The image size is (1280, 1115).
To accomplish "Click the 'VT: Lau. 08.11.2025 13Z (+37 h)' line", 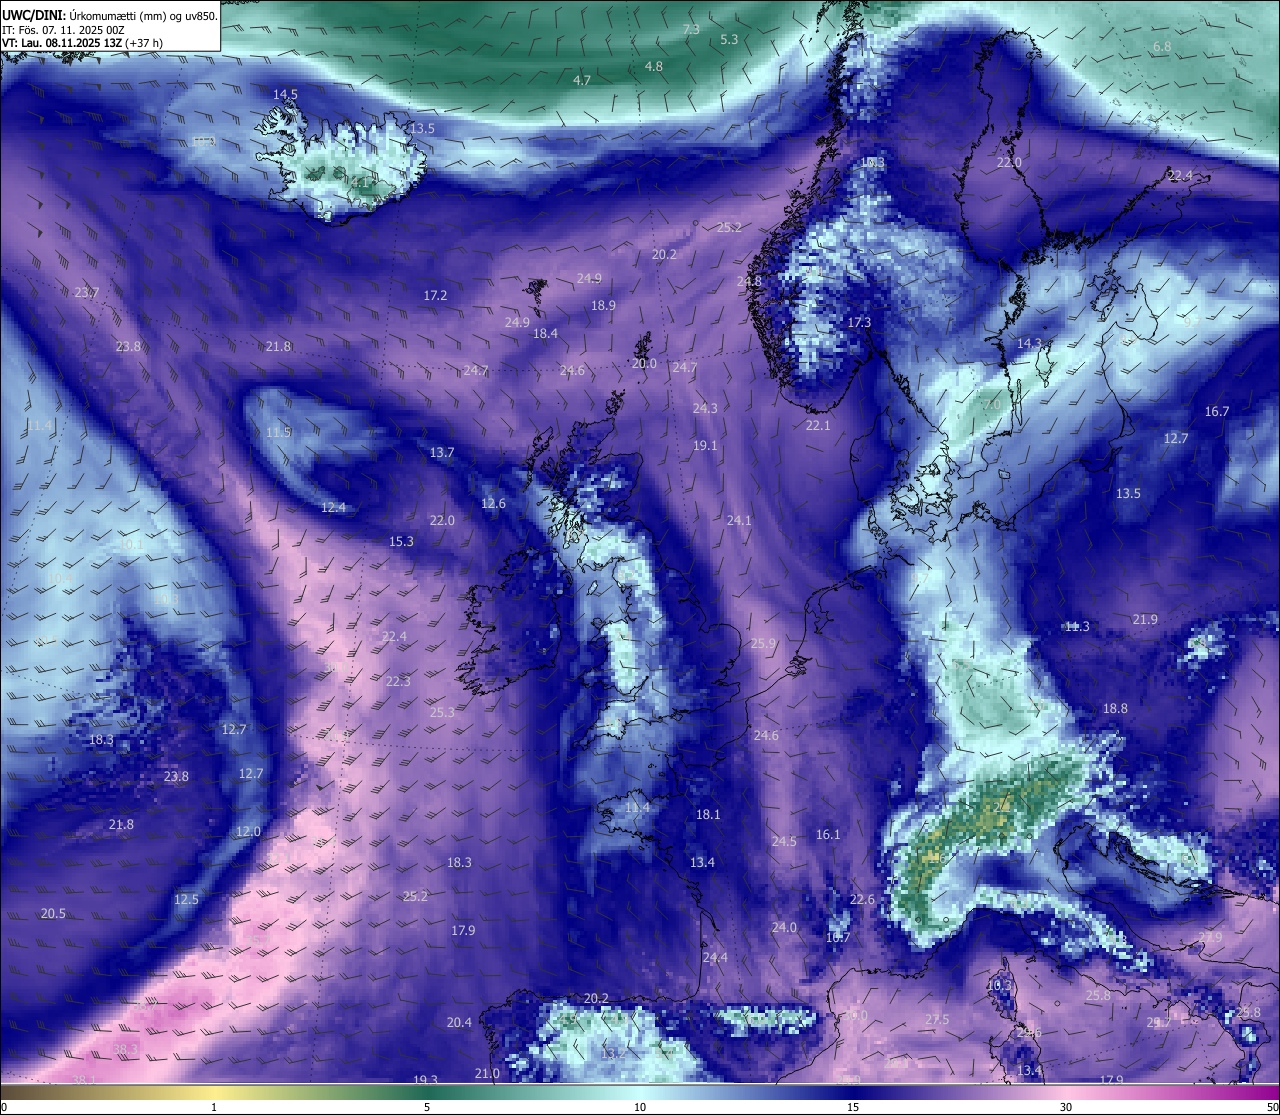I will click(x=83, y=43).
